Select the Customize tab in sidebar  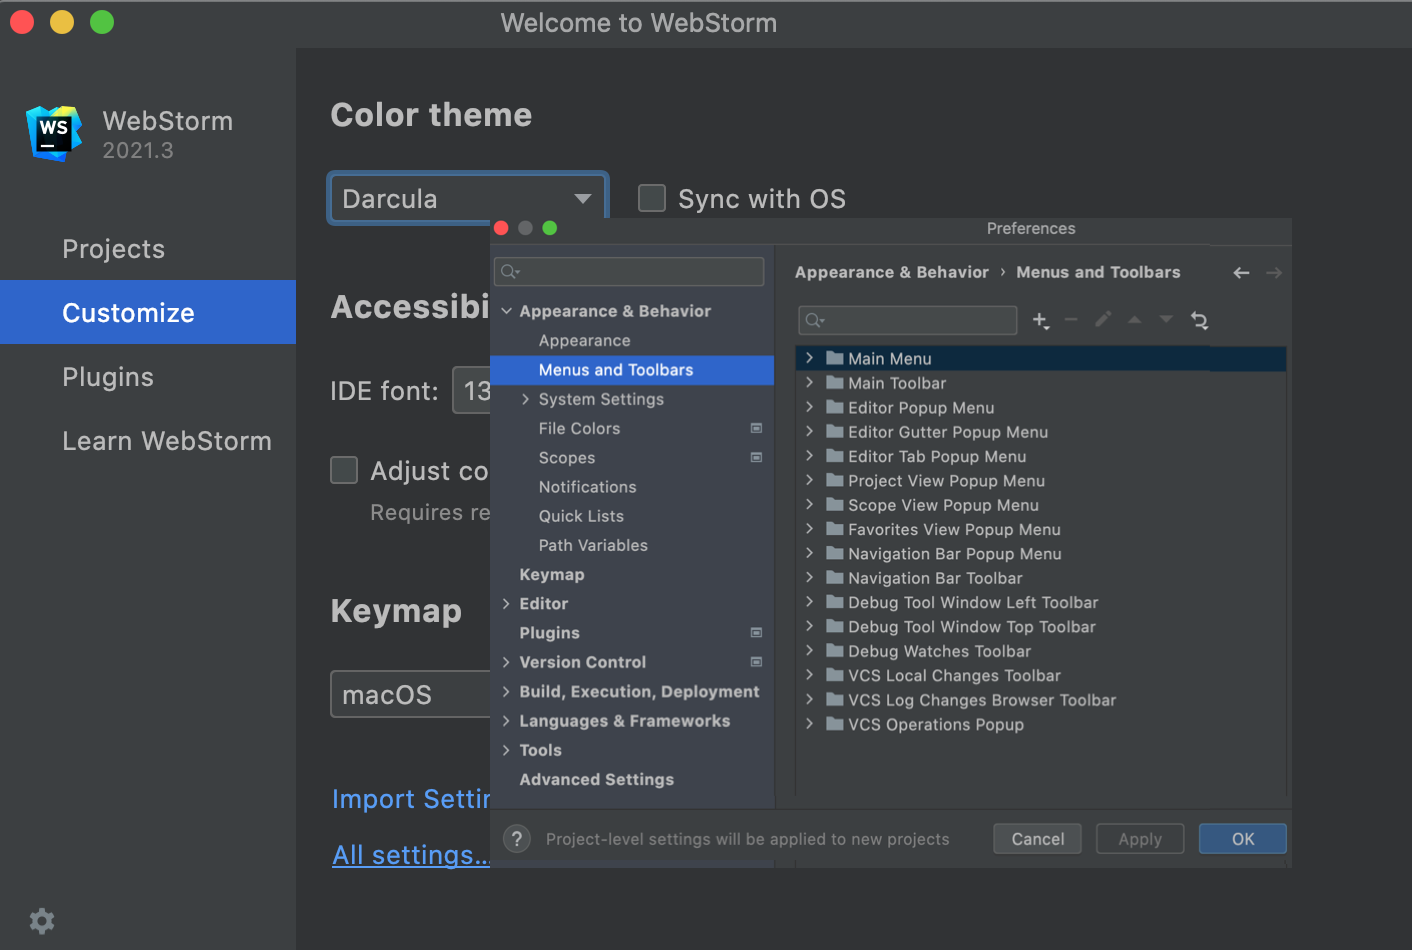click(148, 312)
